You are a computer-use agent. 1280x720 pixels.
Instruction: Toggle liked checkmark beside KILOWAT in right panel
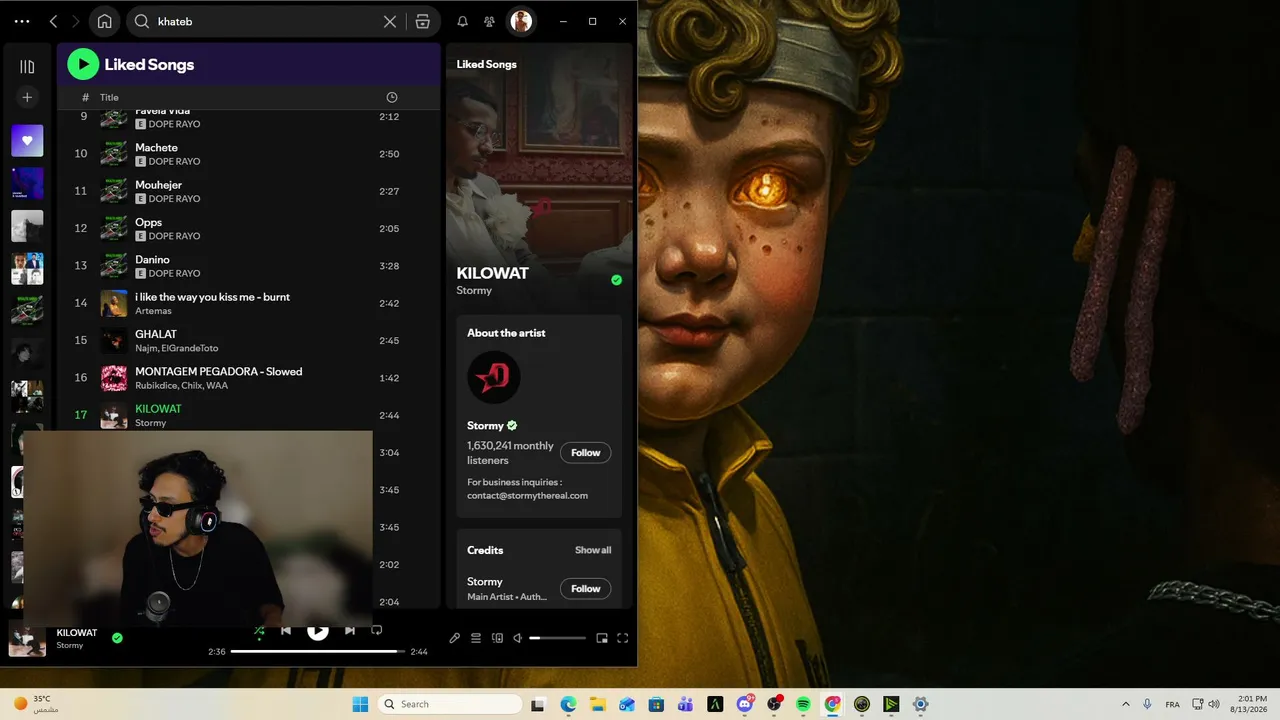616,280
